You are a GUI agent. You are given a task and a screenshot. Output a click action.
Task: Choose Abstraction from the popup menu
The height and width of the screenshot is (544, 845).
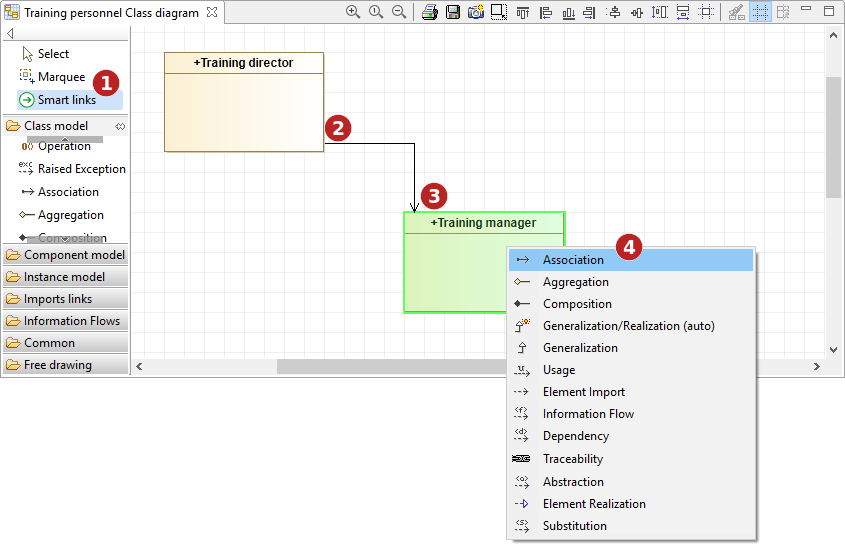pos(631,482)
